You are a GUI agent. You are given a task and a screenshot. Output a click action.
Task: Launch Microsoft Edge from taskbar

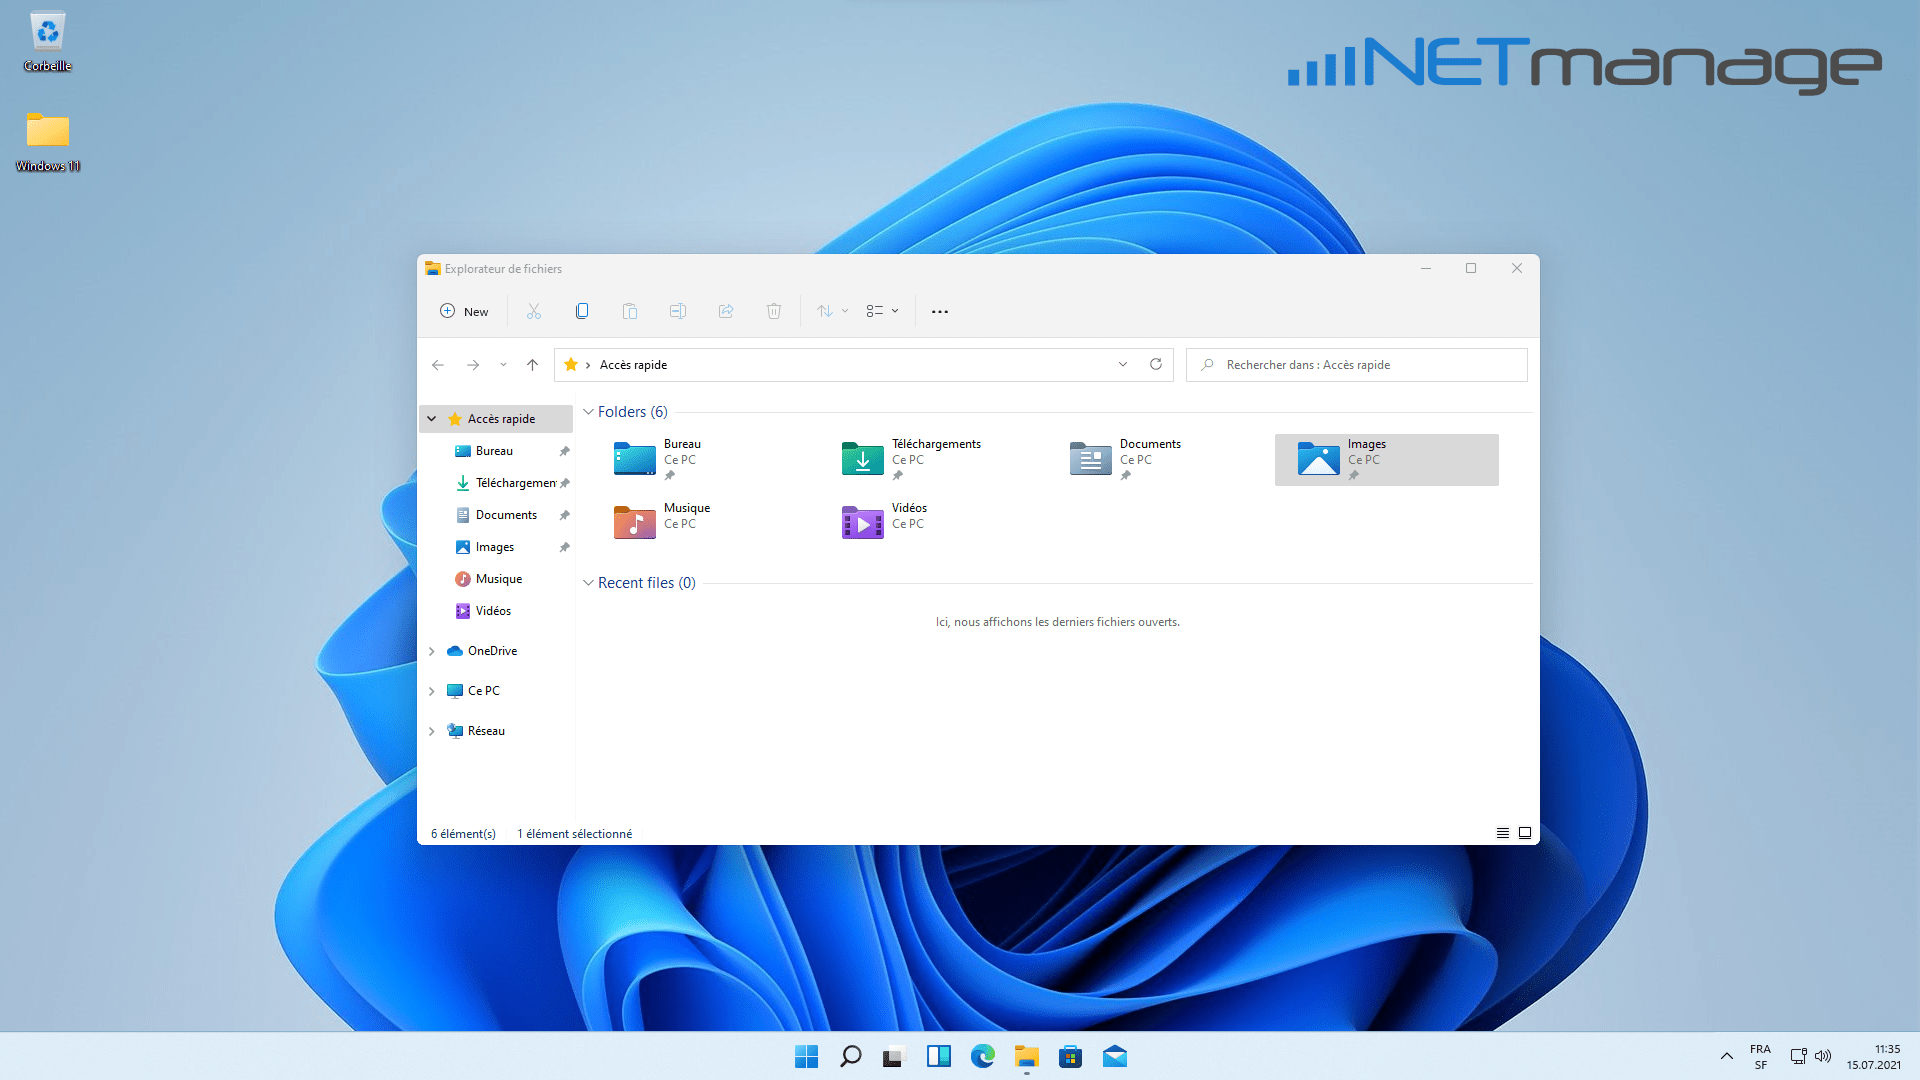(982, 1056)
